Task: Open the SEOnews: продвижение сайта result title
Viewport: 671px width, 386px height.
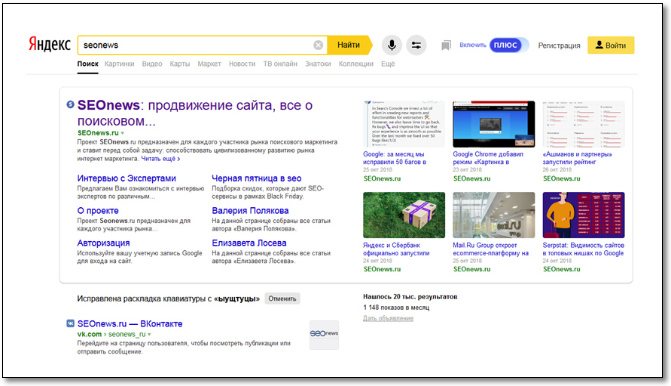Action: (x=195, y=113)
